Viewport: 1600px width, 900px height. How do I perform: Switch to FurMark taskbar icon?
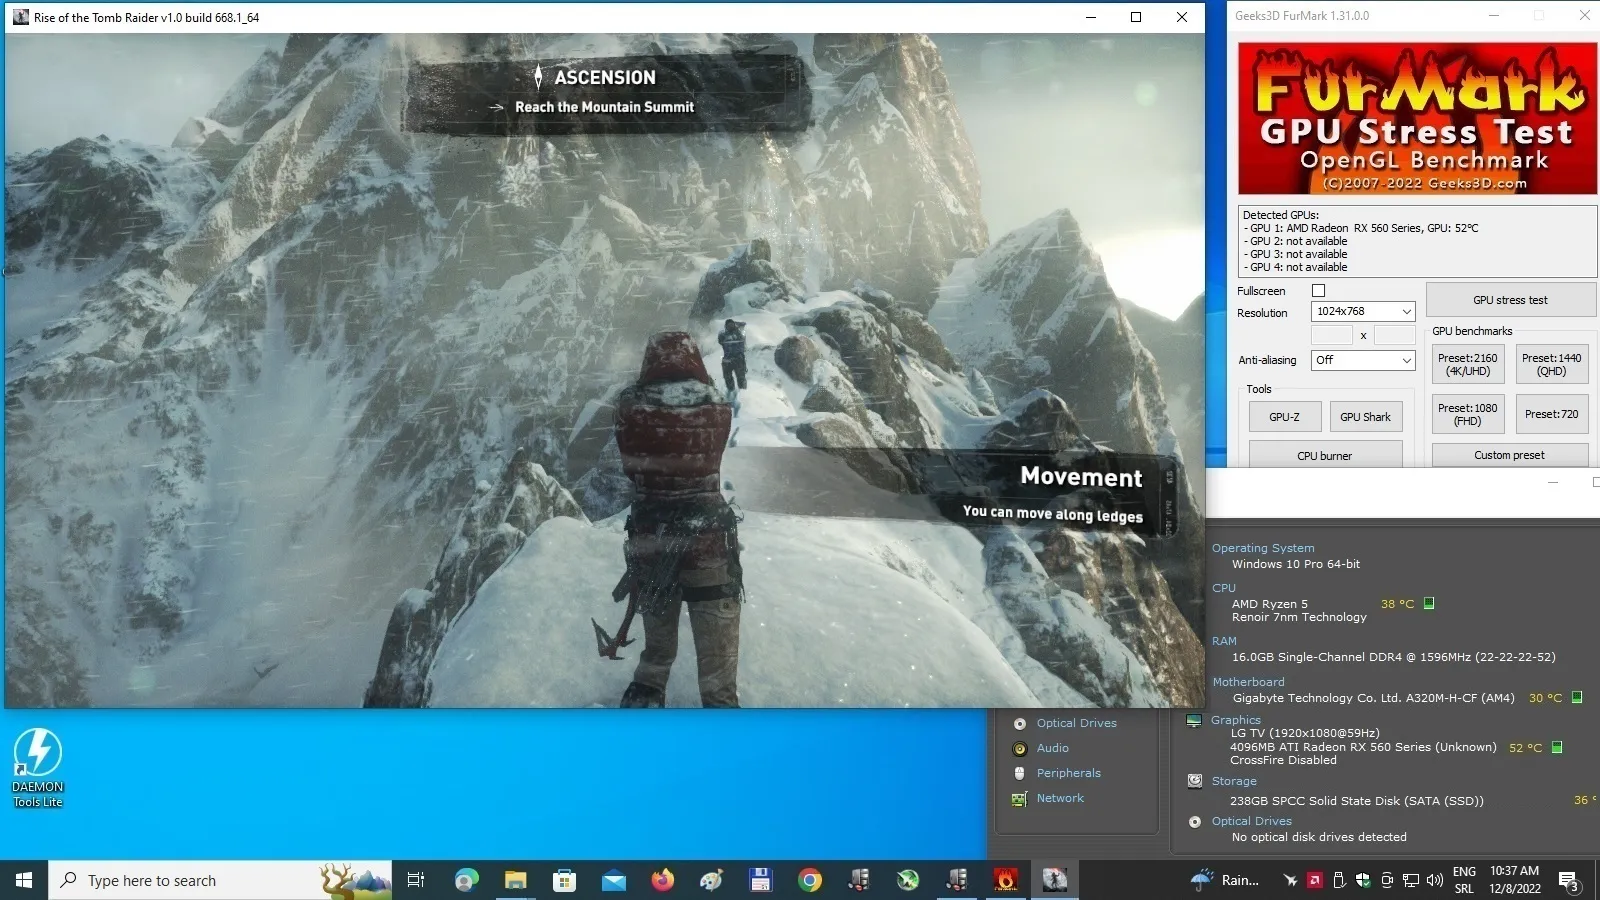1006,880
